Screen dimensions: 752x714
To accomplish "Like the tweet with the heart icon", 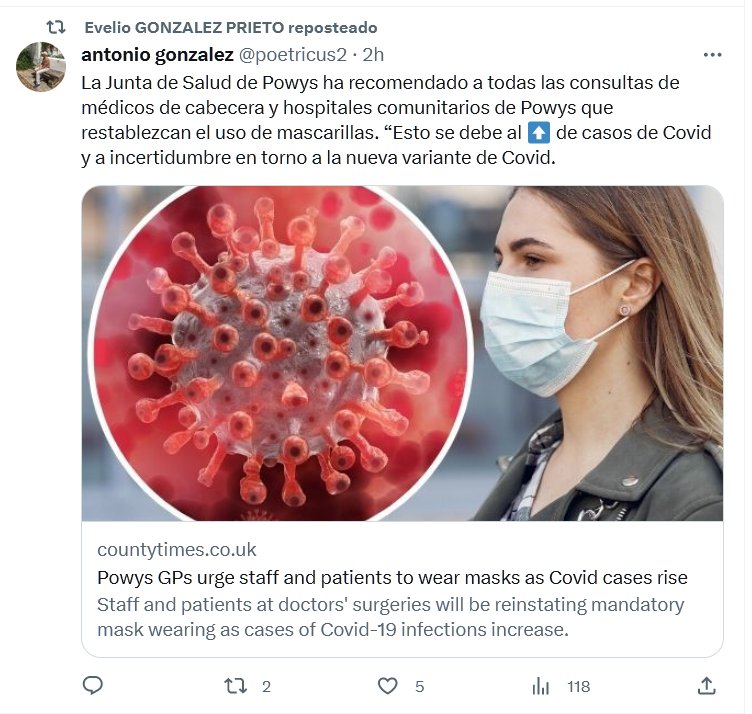I will tap(388, 686).
